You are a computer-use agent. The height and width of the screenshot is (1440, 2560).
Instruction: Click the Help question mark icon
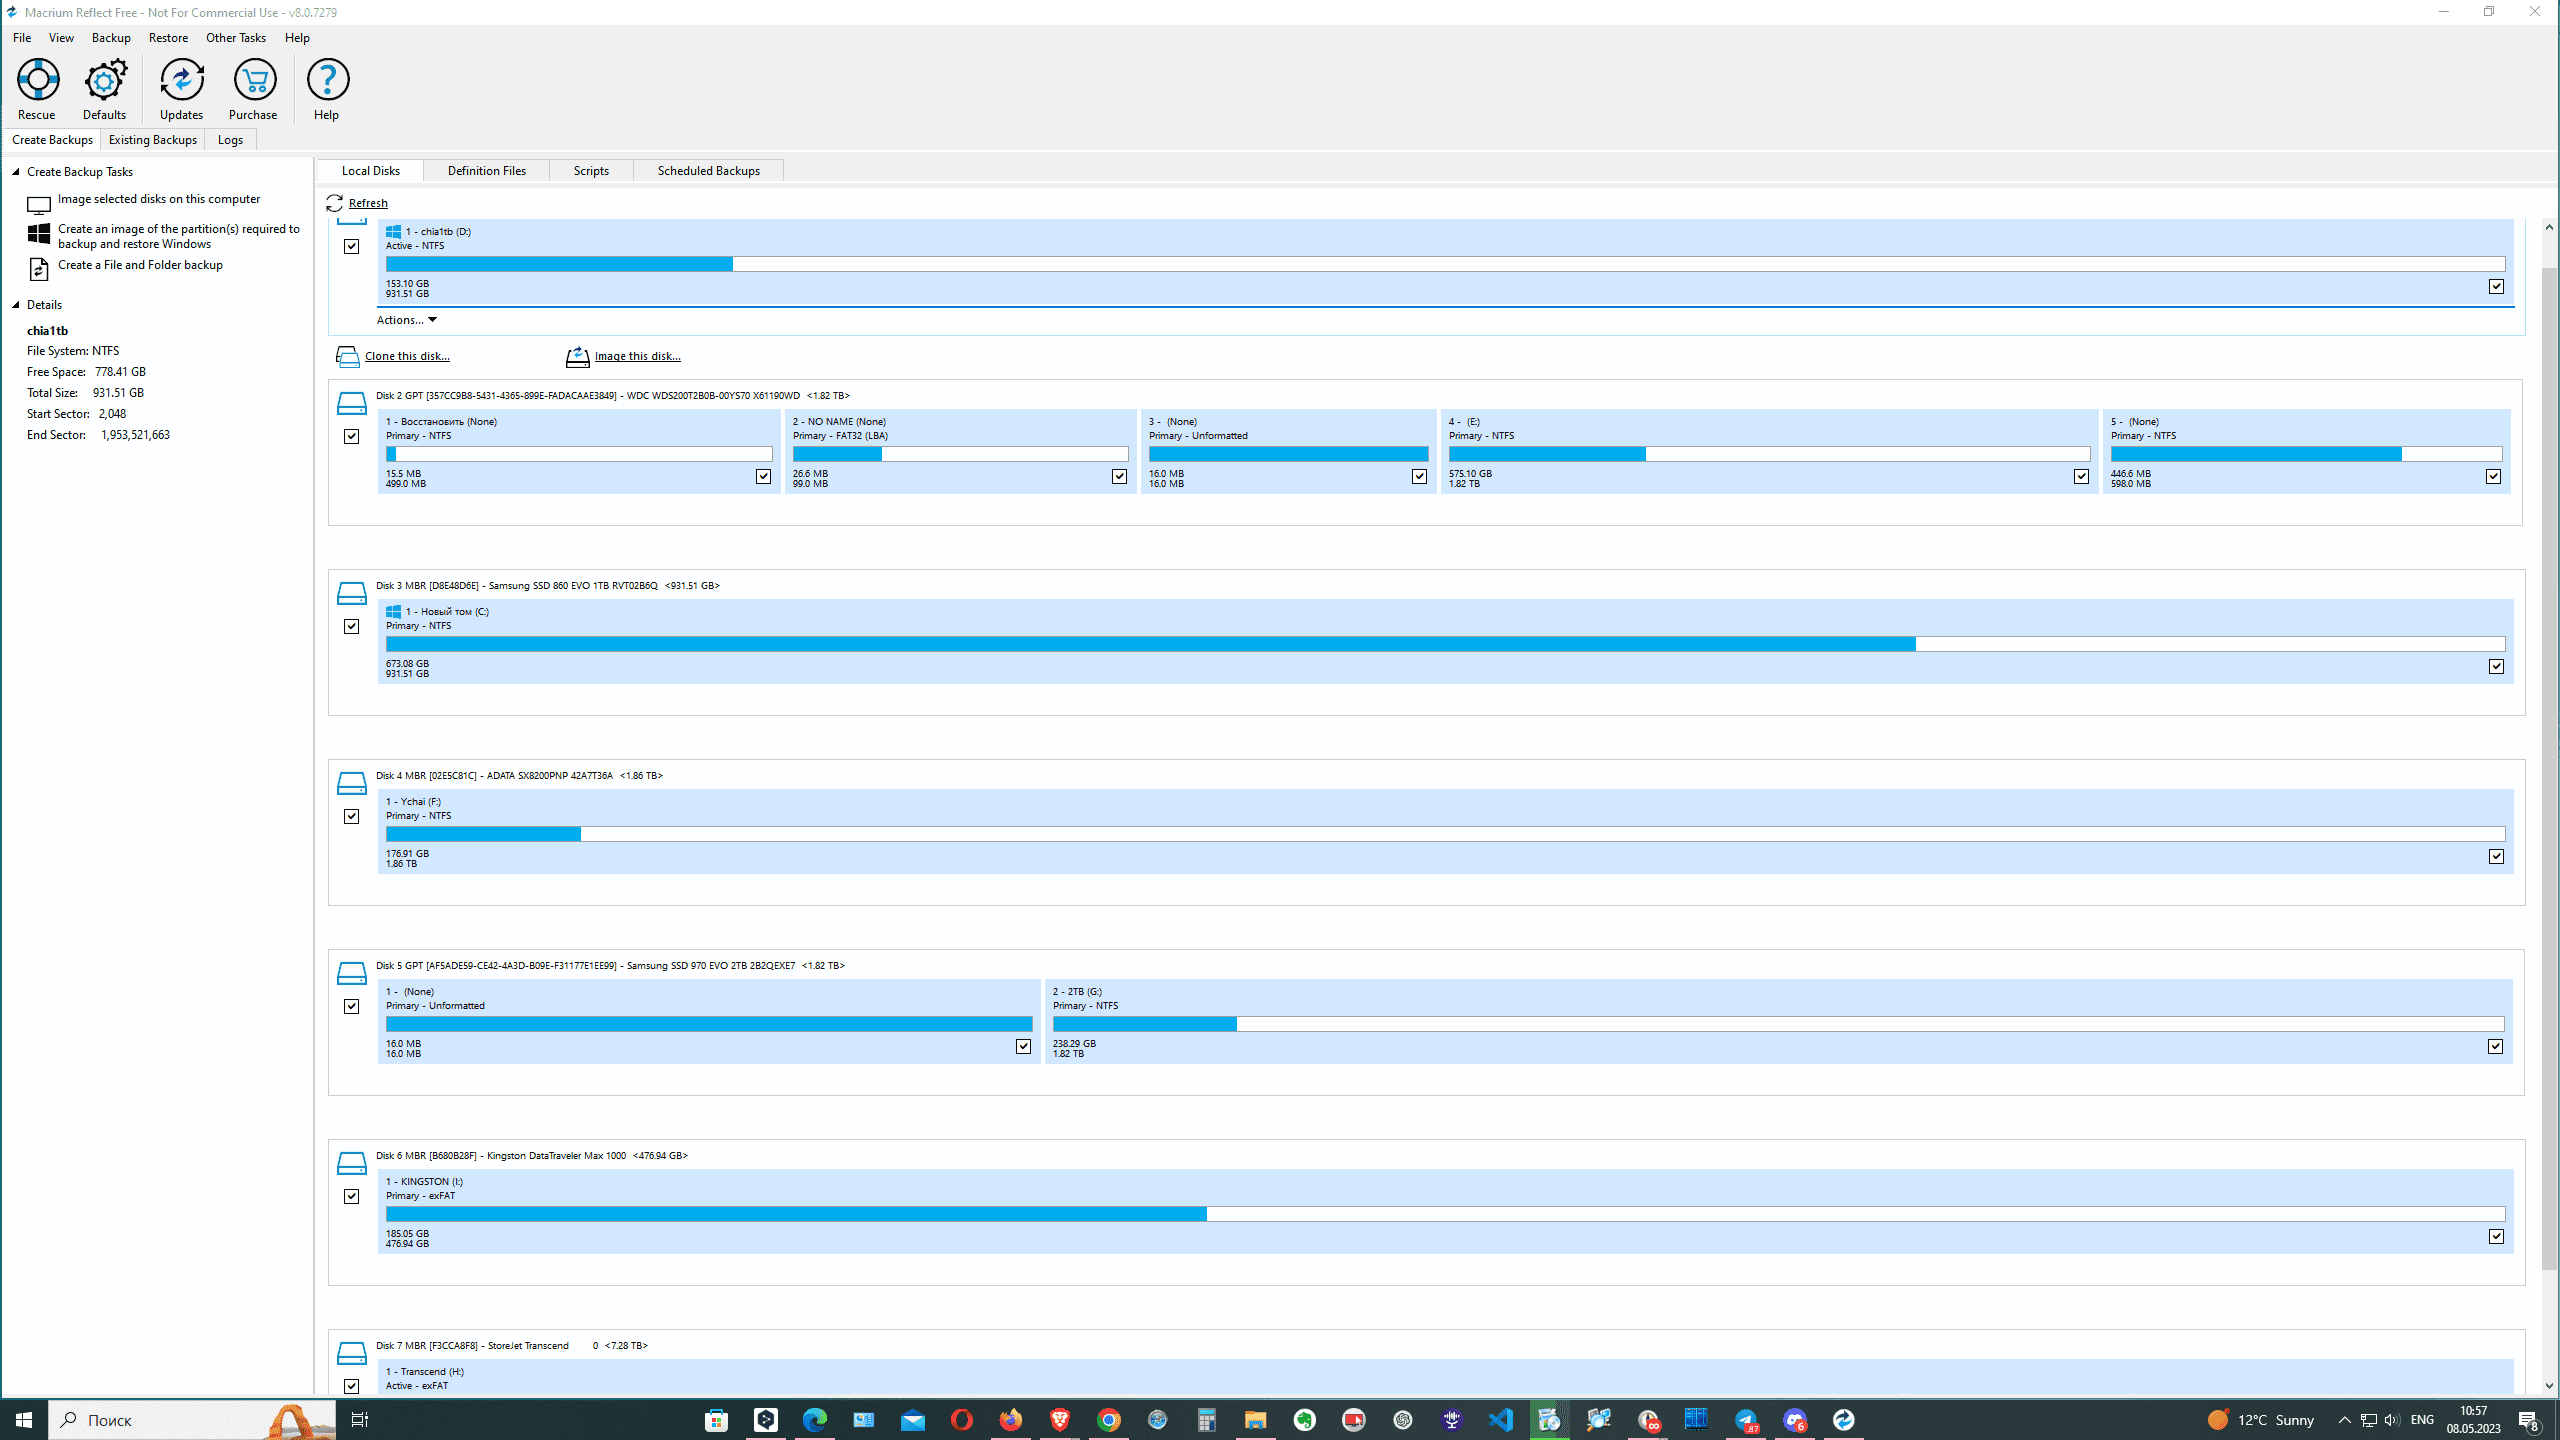(x=327, y=80)
